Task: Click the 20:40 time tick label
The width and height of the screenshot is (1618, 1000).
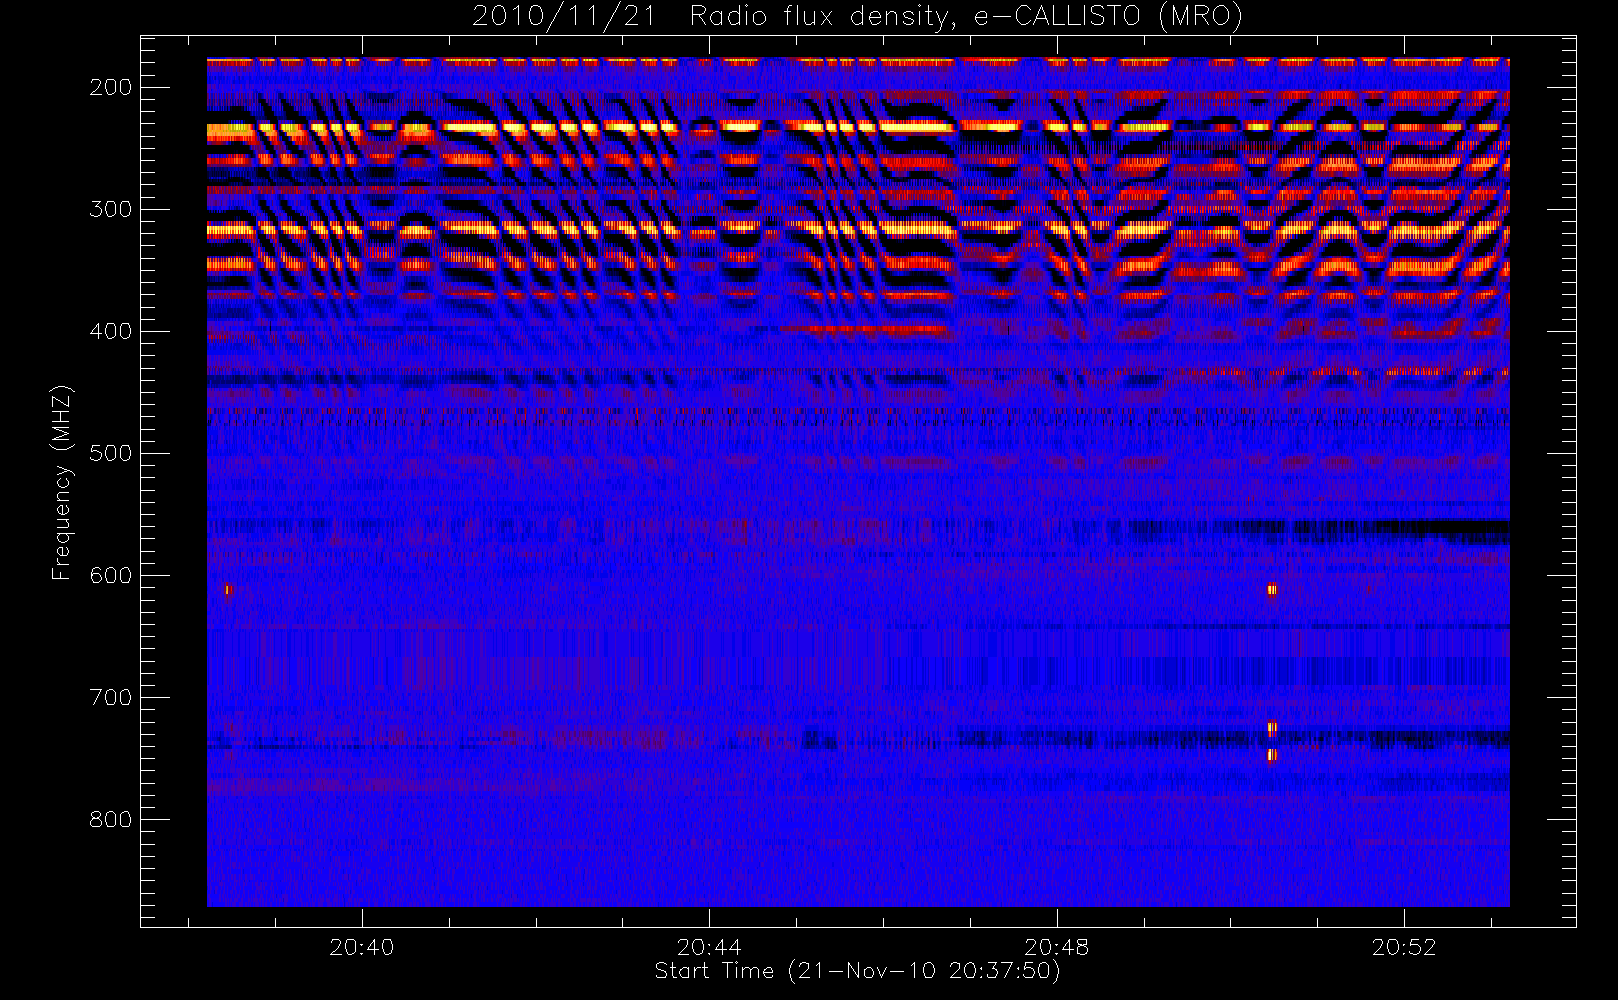Action: (x=362, y=947)
